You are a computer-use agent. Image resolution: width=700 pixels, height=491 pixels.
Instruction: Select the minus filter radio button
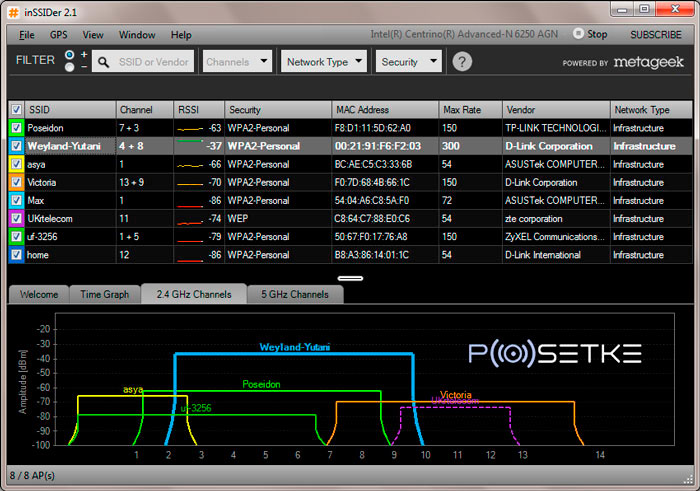point(70,67)
